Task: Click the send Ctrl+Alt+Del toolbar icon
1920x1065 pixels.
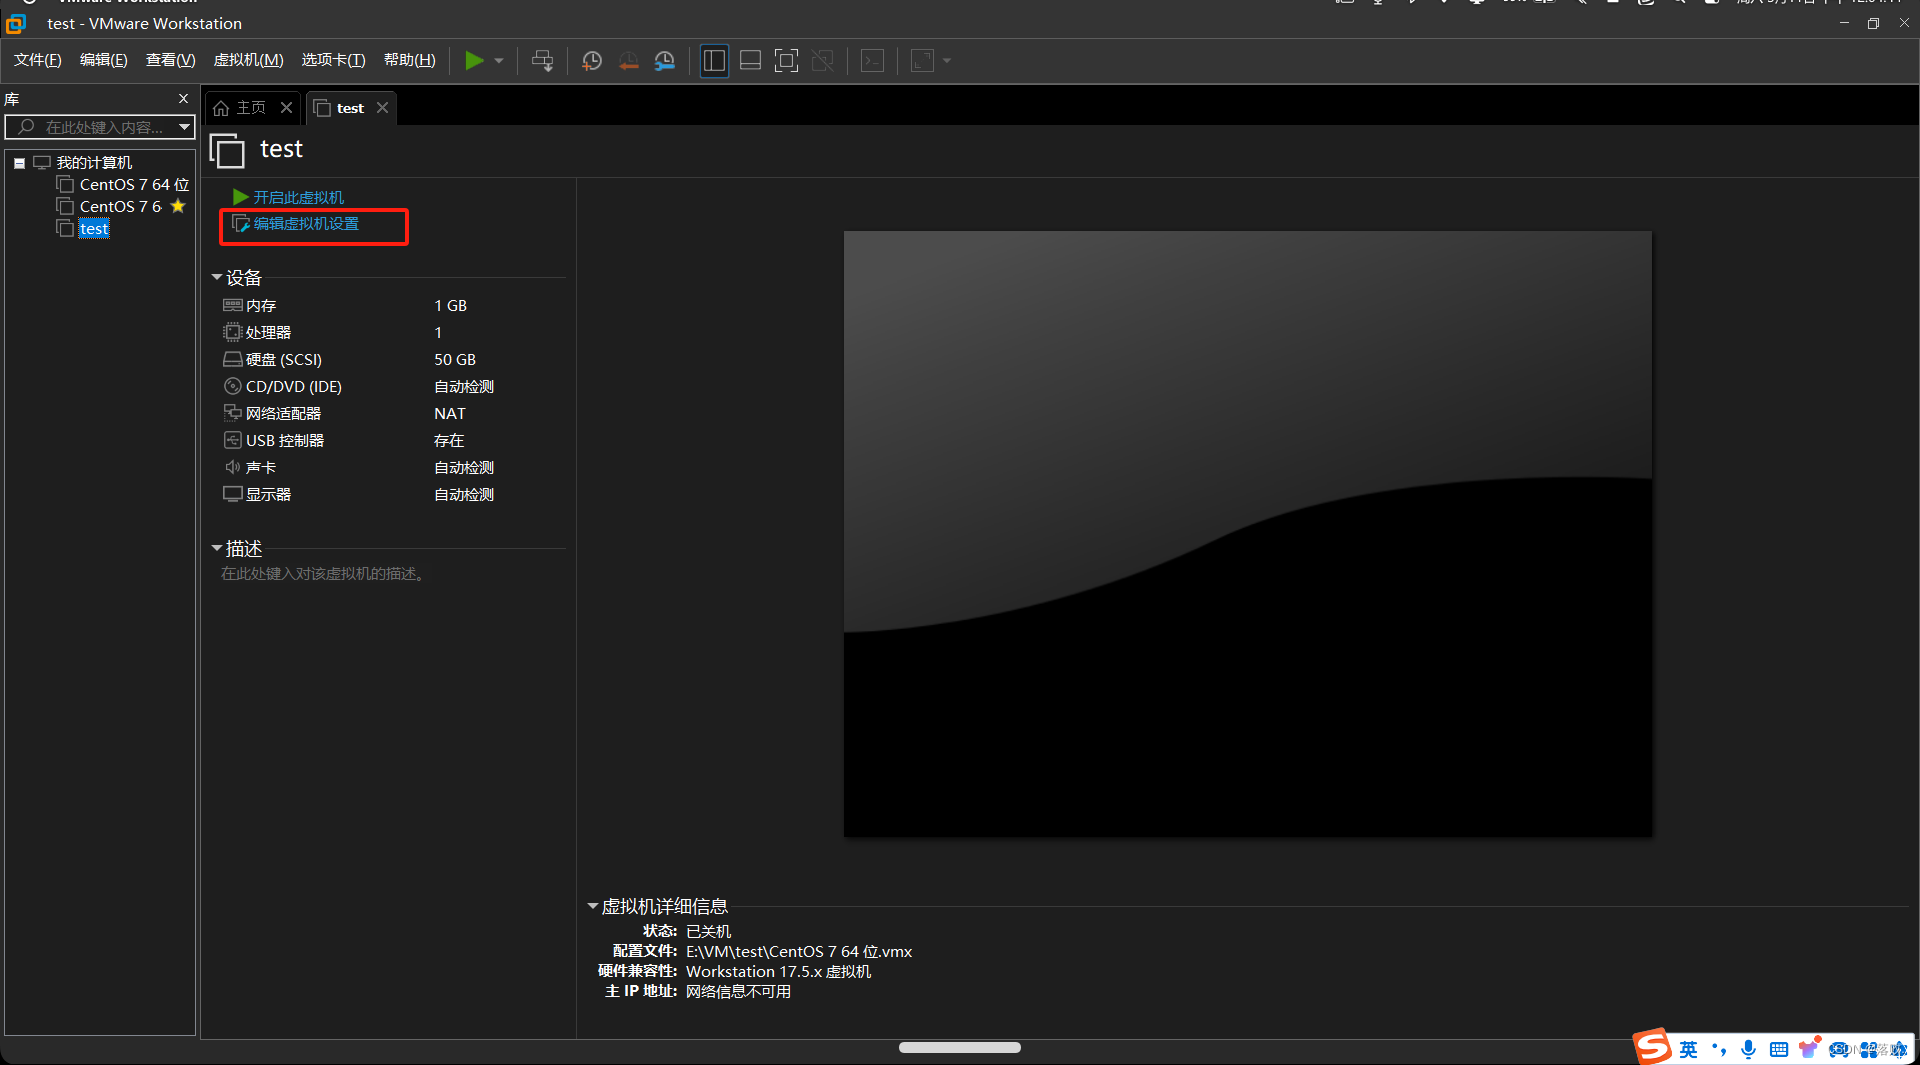Action: point(542,61)
